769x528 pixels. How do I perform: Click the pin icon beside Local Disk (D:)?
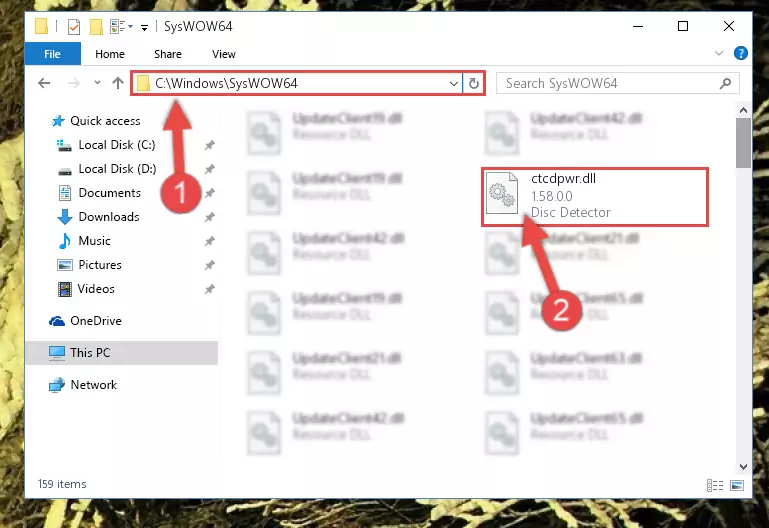(x=209, y=169)
